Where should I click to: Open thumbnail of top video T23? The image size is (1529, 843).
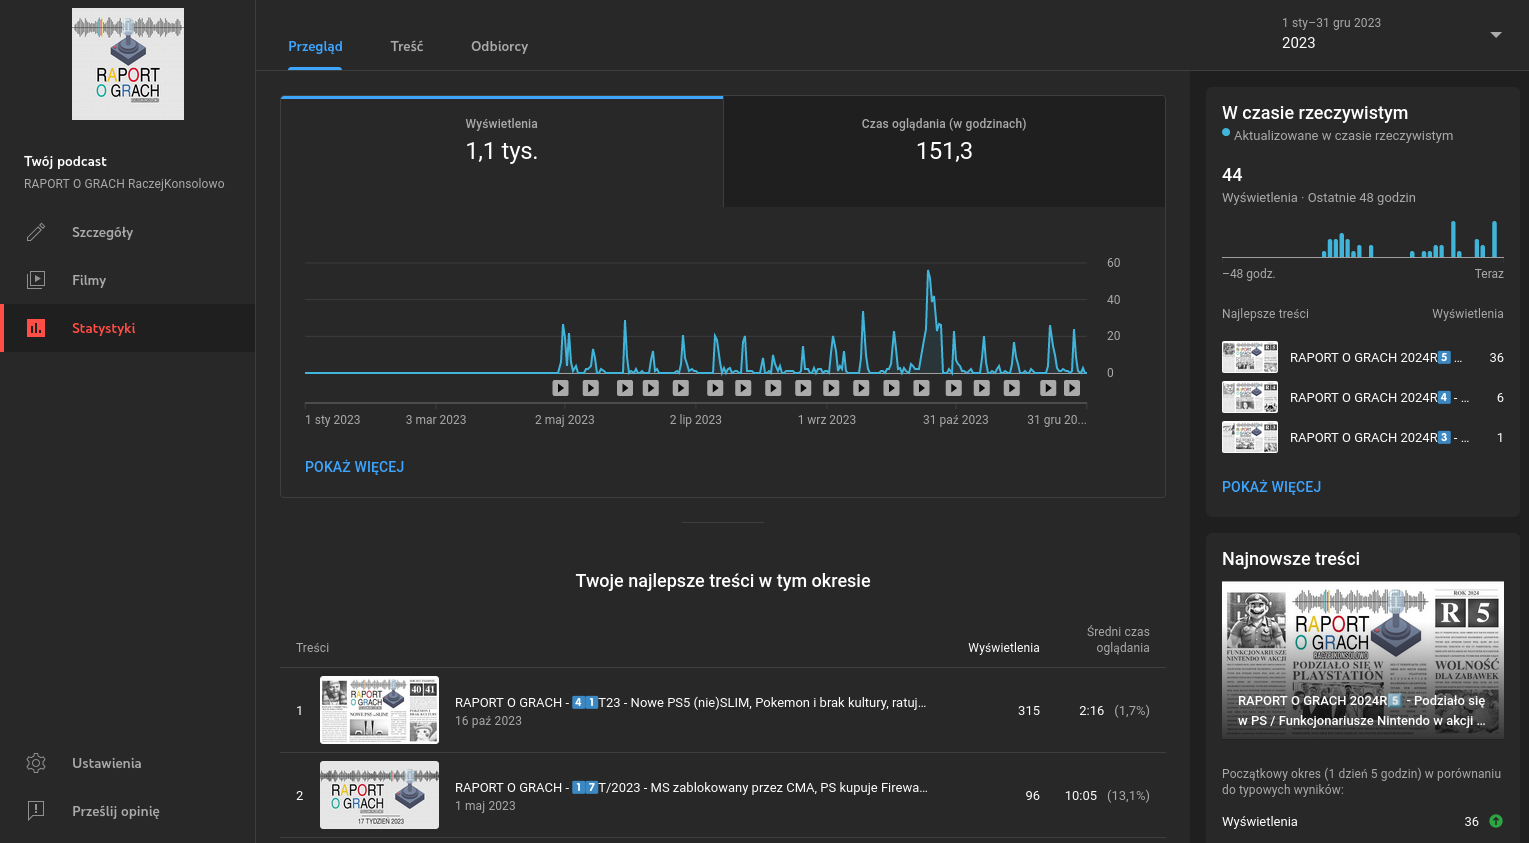[379, 710]
